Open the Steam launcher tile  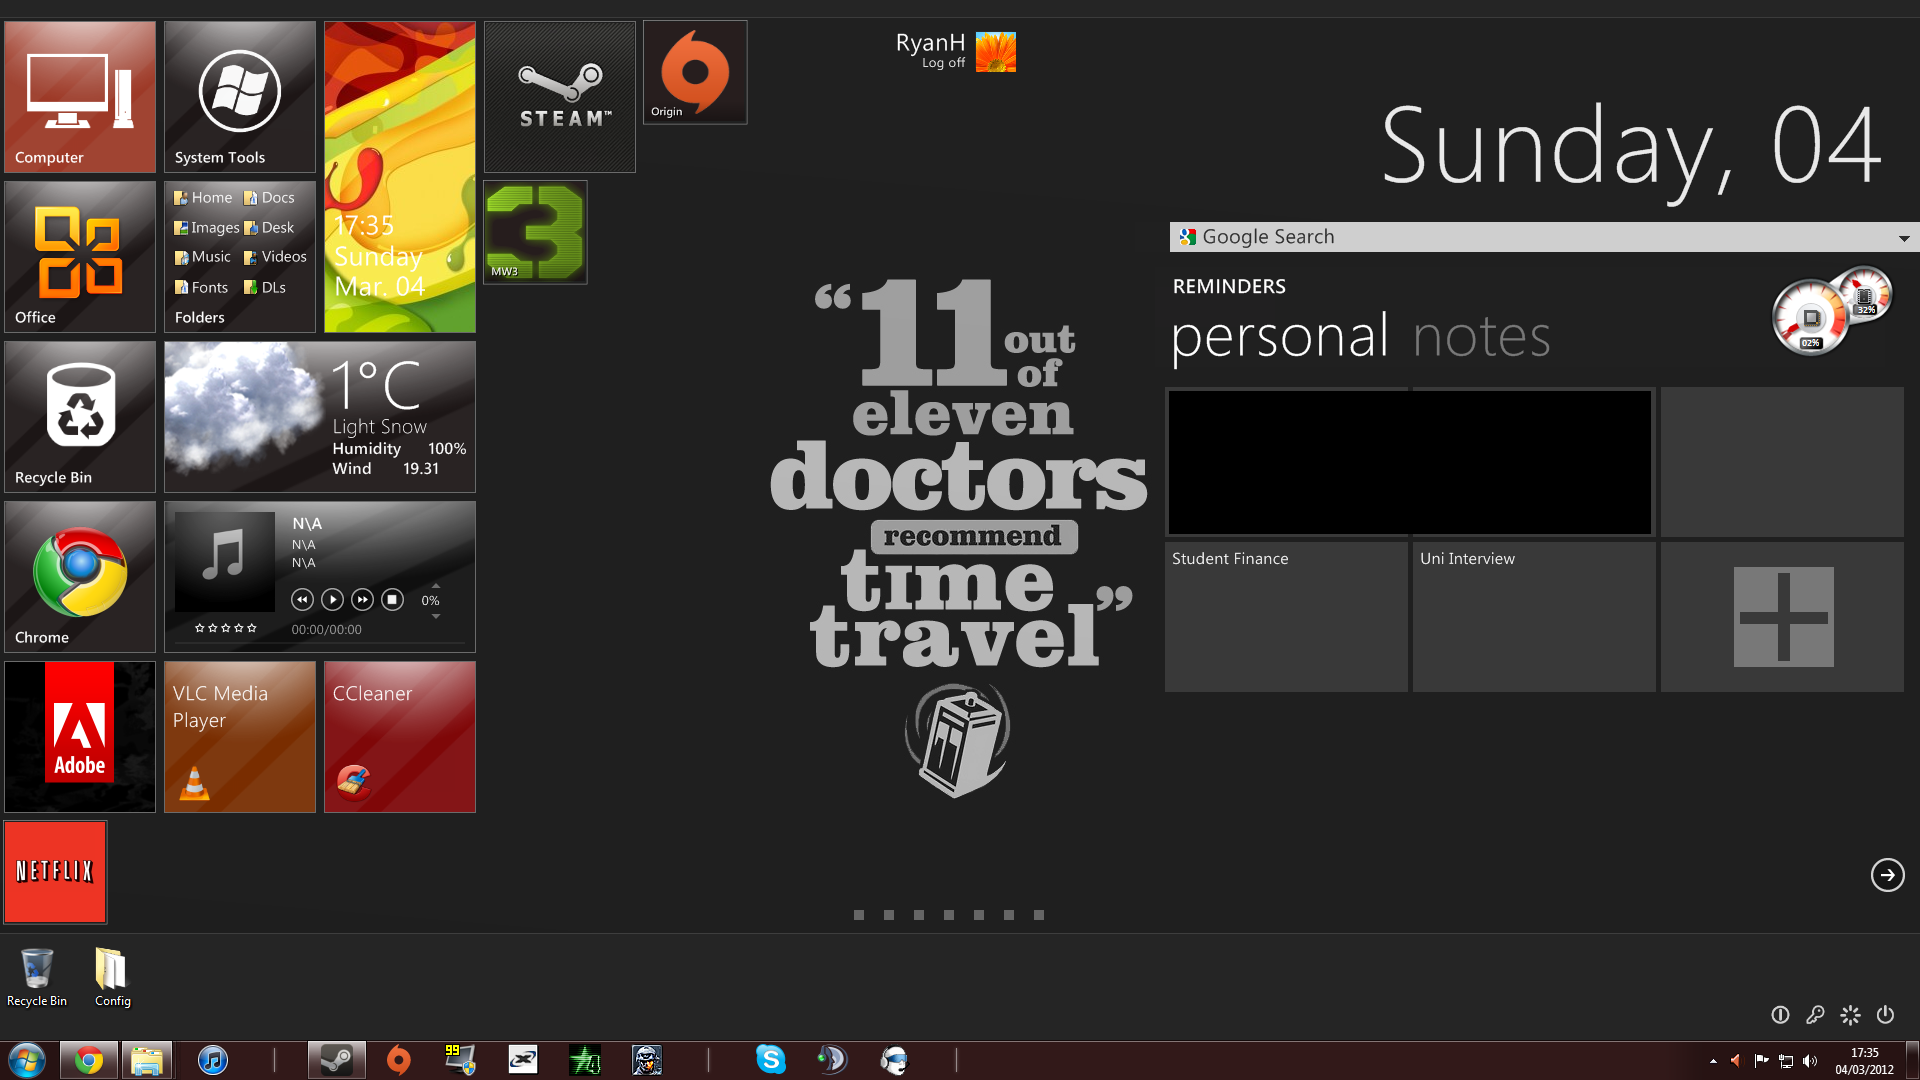560,97
